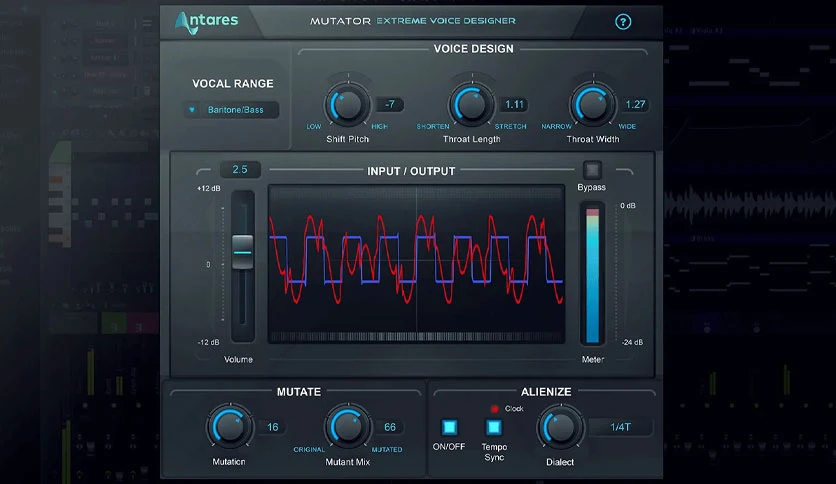Click the WIDE label by Throat Width

point(627,126)
